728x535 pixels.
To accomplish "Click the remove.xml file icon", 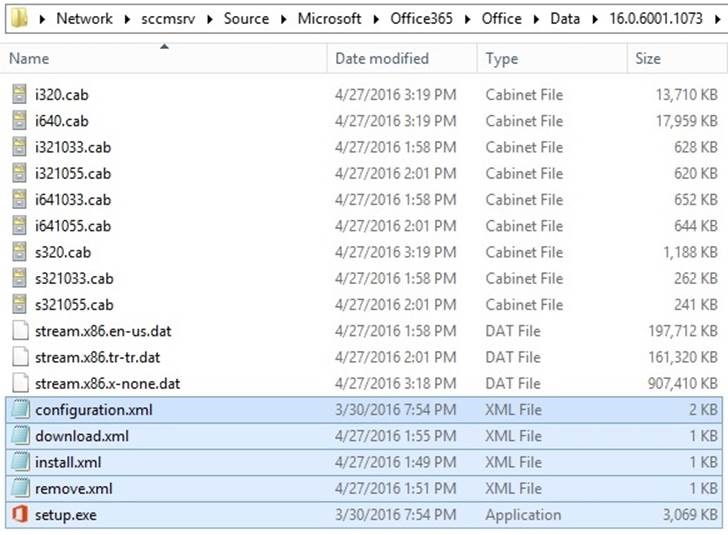I will tap(20, 488).
